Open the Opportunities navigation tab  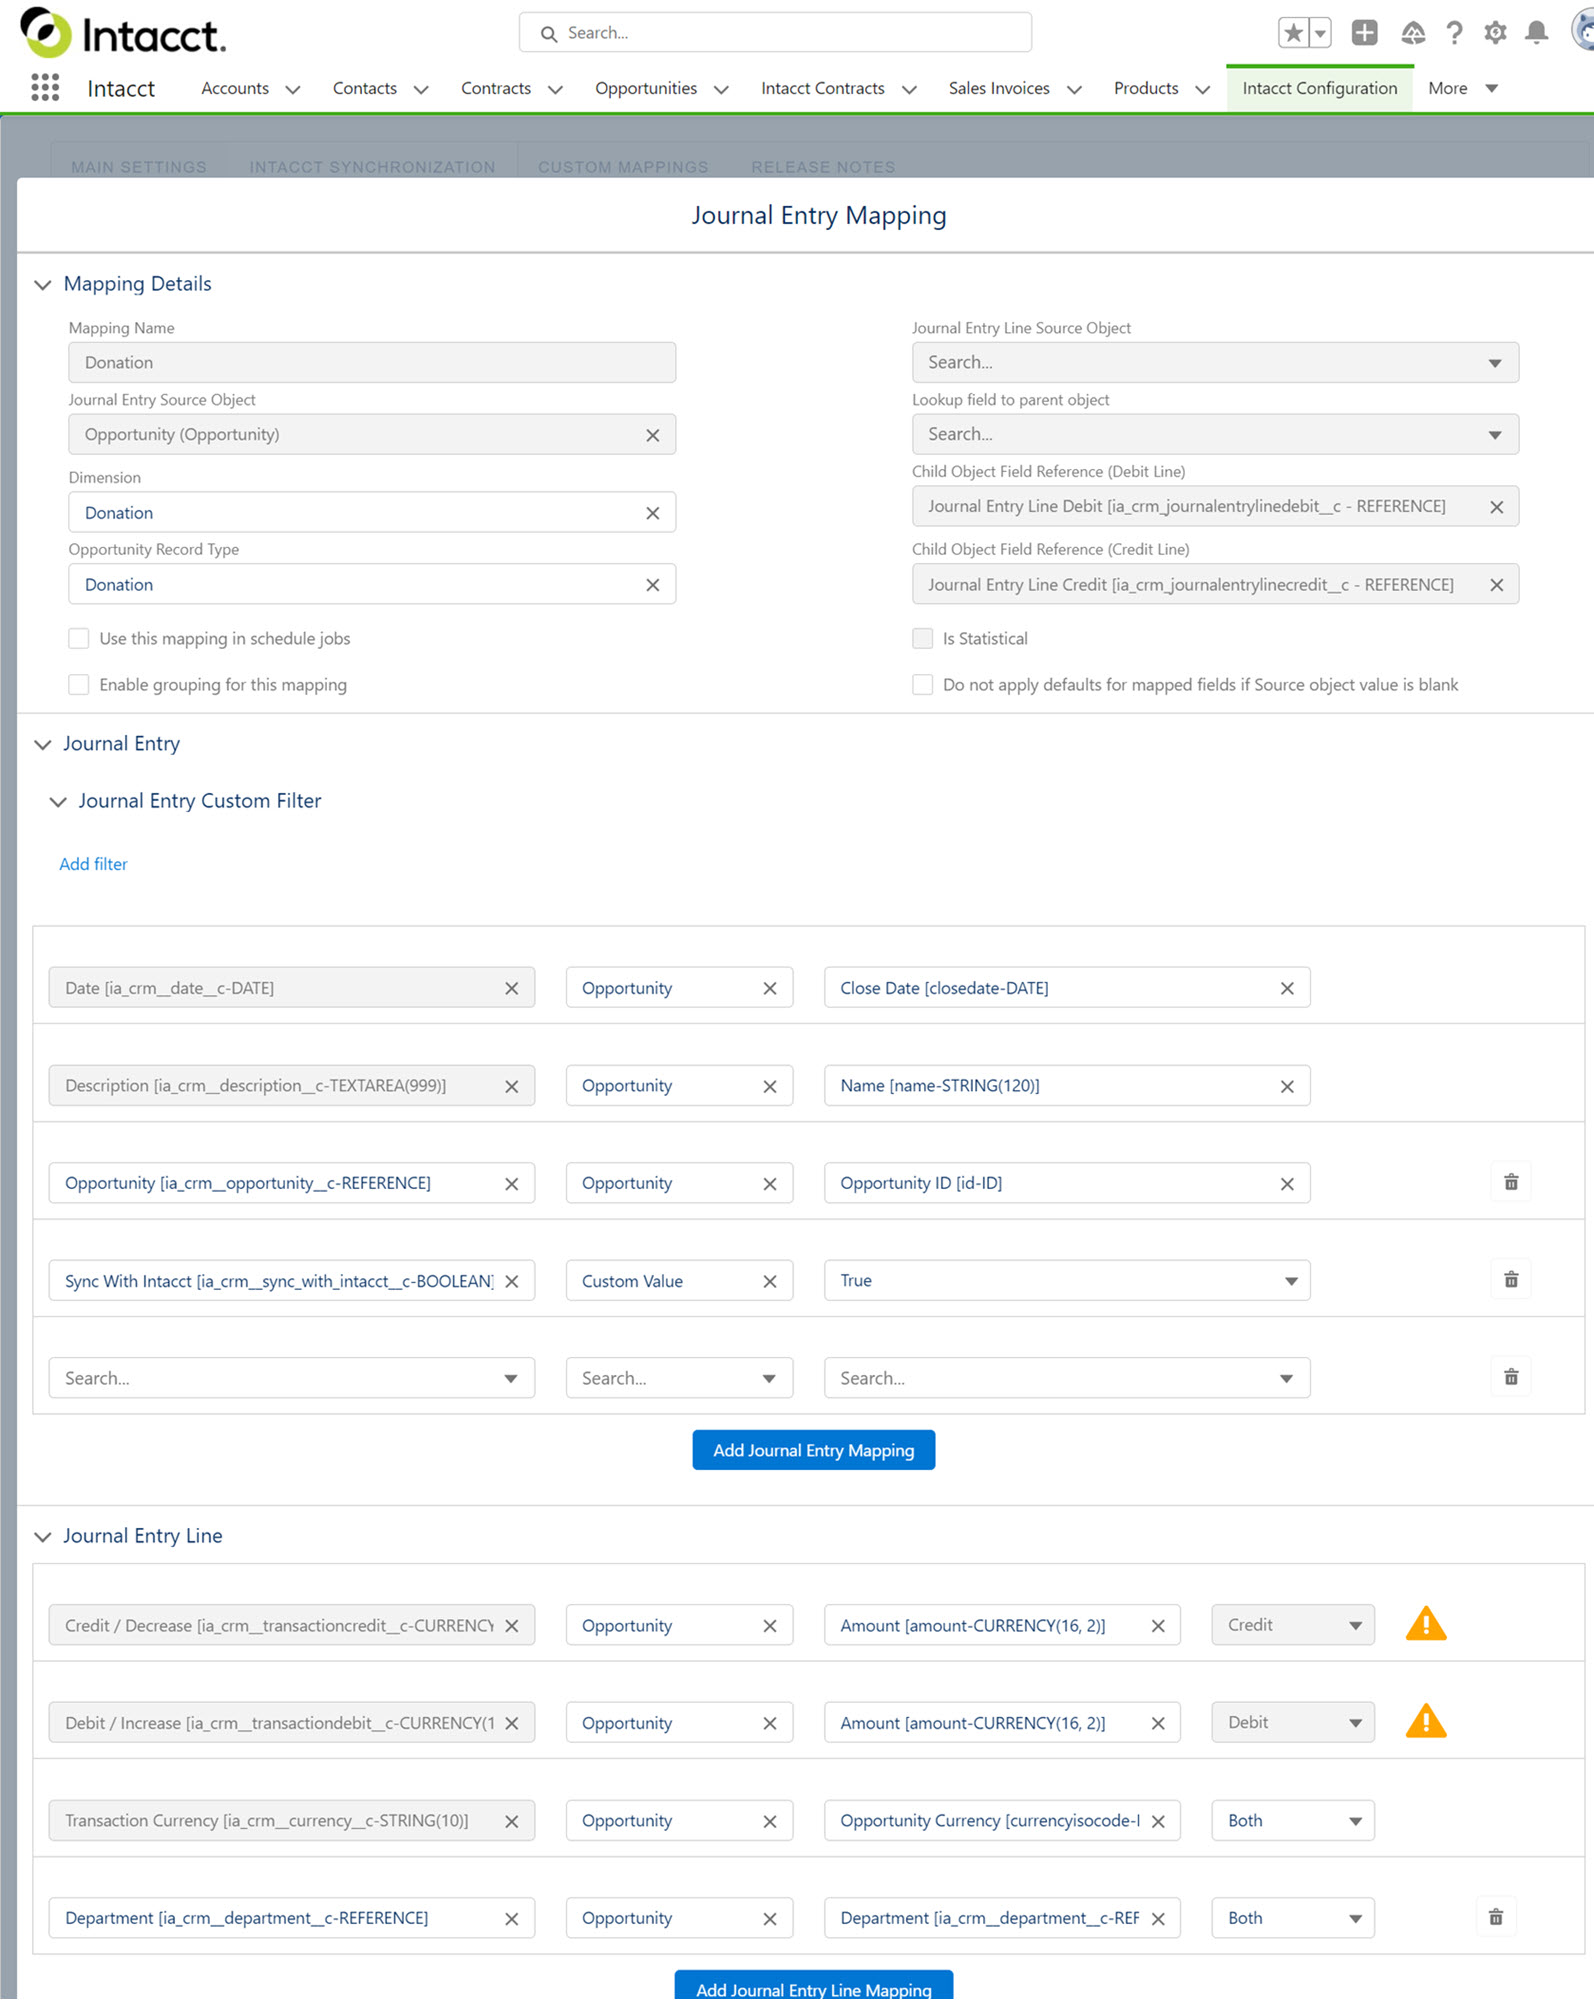645,88
